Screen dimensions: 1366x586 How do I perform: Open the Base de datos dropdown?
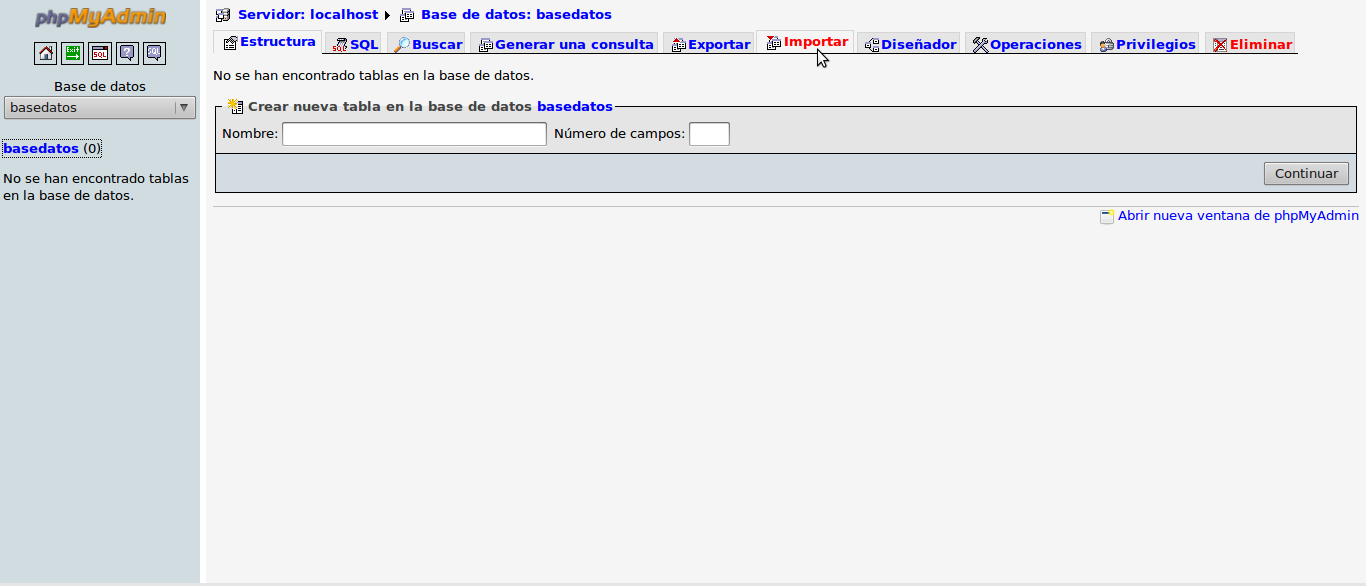tap(100, 107)
